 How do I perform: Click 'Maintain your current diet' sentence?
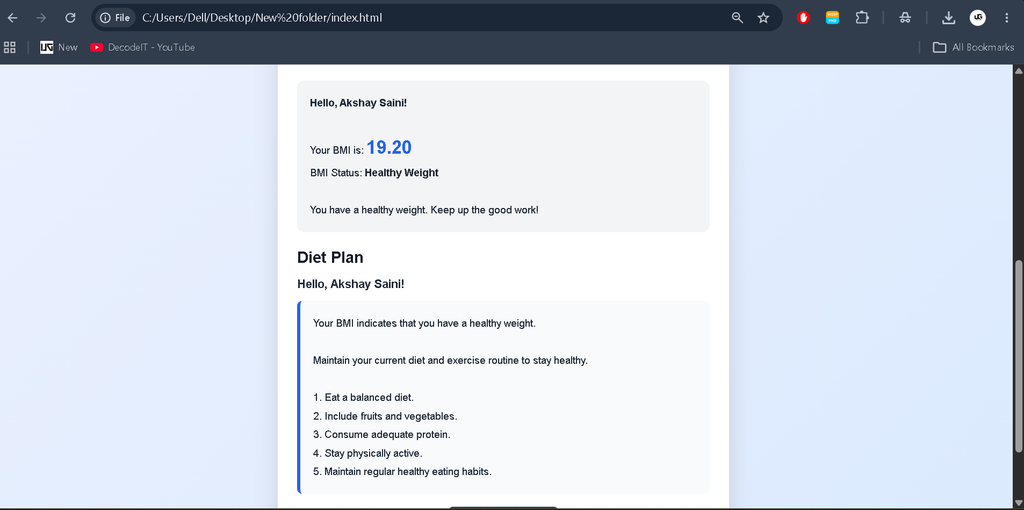point(451,360)
